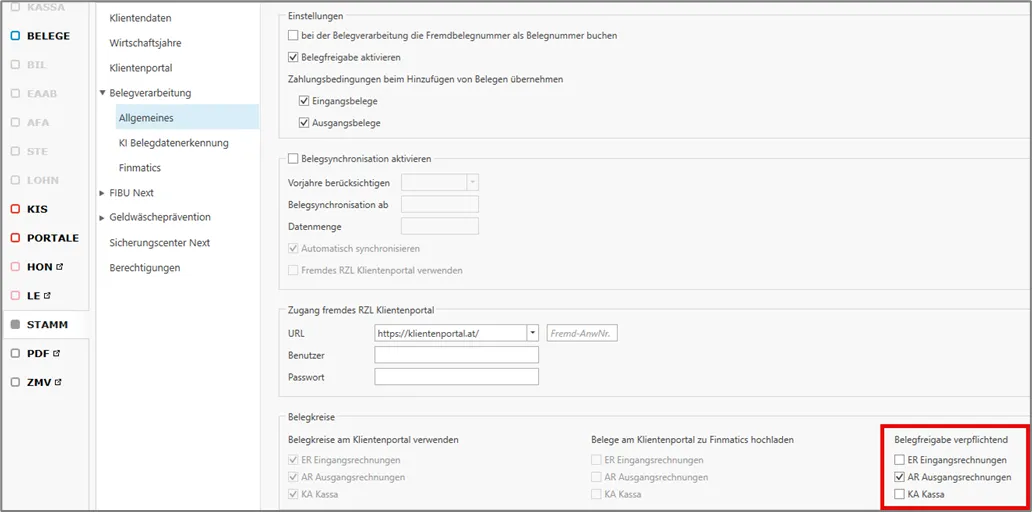1032x512 pixels.
Task: Open the ZMV external module
Action: click(x=37, y=382)
